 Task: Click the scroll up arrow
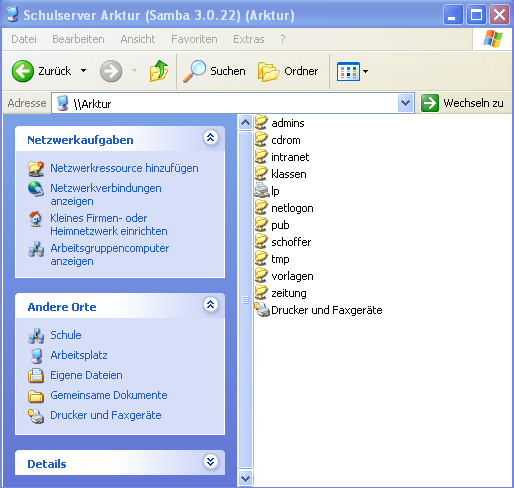point(245,123)
